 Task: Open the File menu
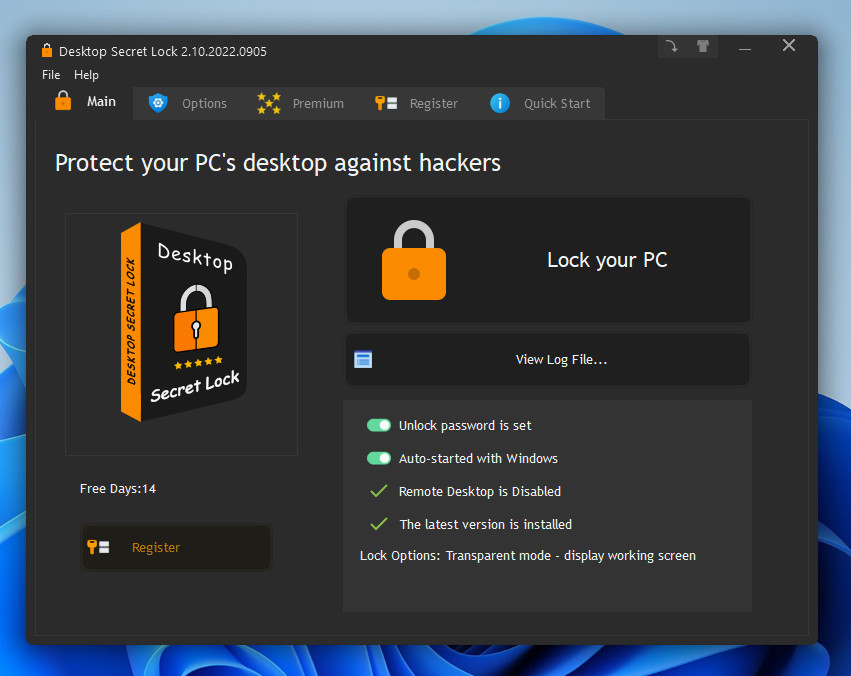click(51, 75)
